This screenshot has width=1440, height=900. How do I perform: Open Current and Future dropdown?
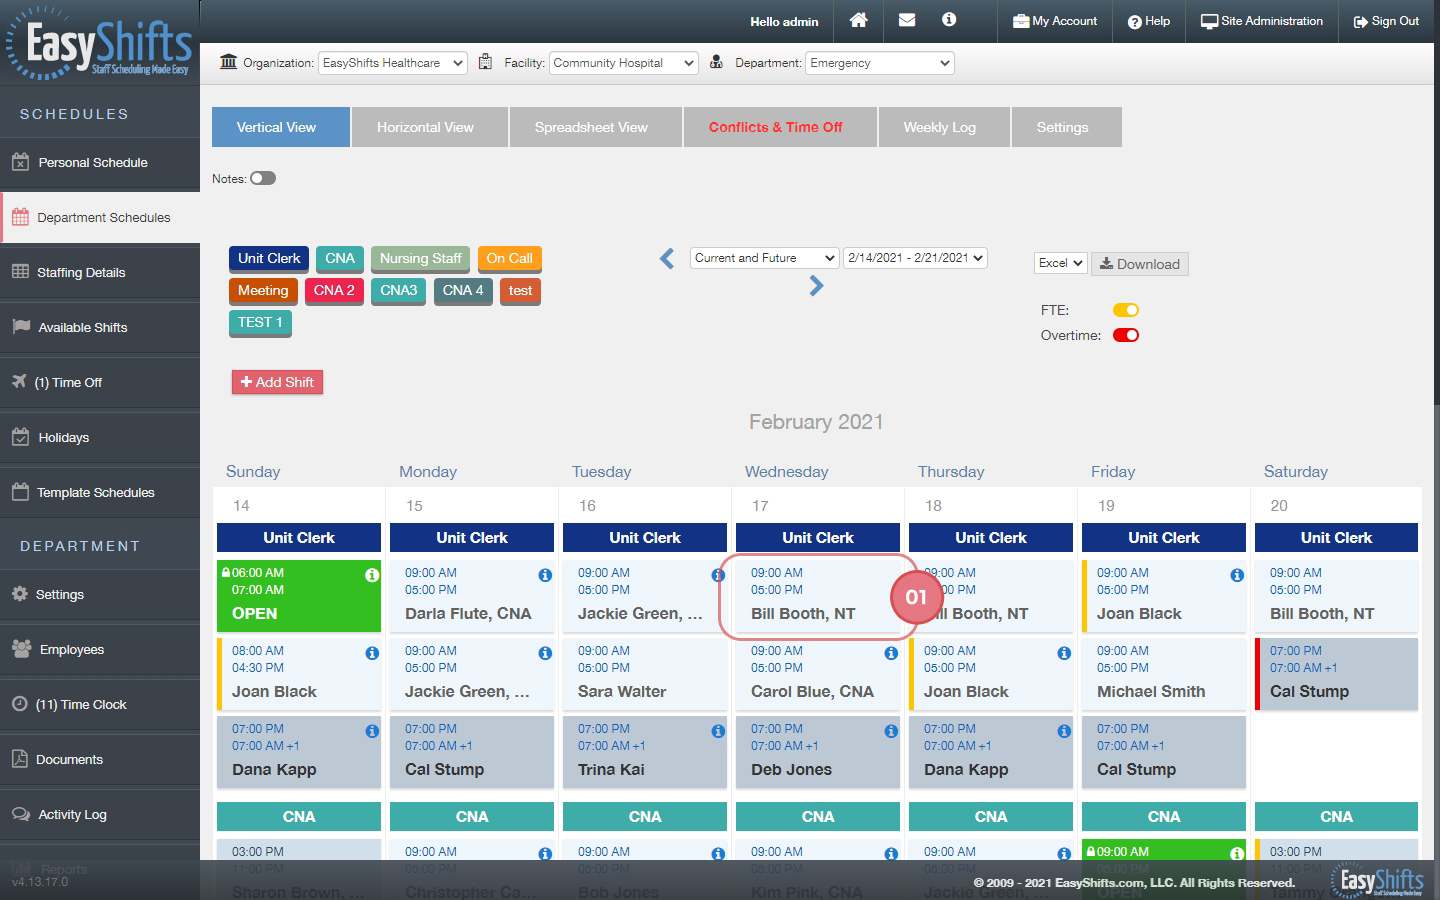(764, 258)
